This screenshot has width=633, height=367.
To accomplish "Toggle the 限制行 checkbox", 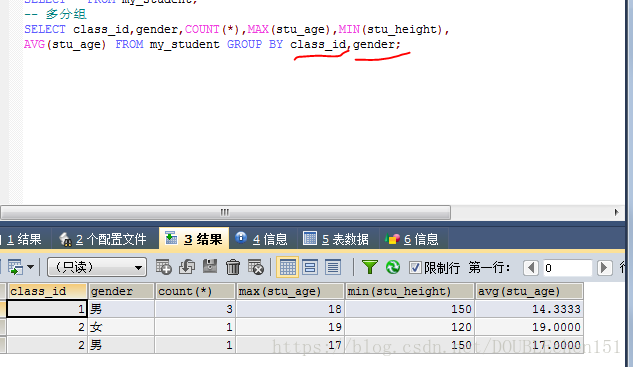I will point(415,268).
